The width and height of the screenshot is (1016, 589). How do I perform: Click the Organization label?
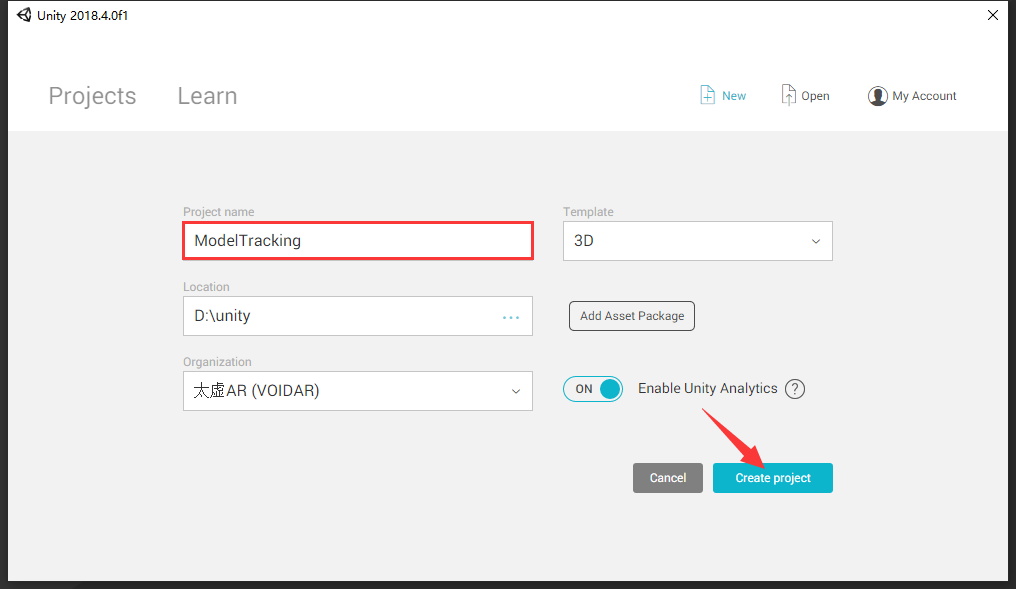point(217,362)
